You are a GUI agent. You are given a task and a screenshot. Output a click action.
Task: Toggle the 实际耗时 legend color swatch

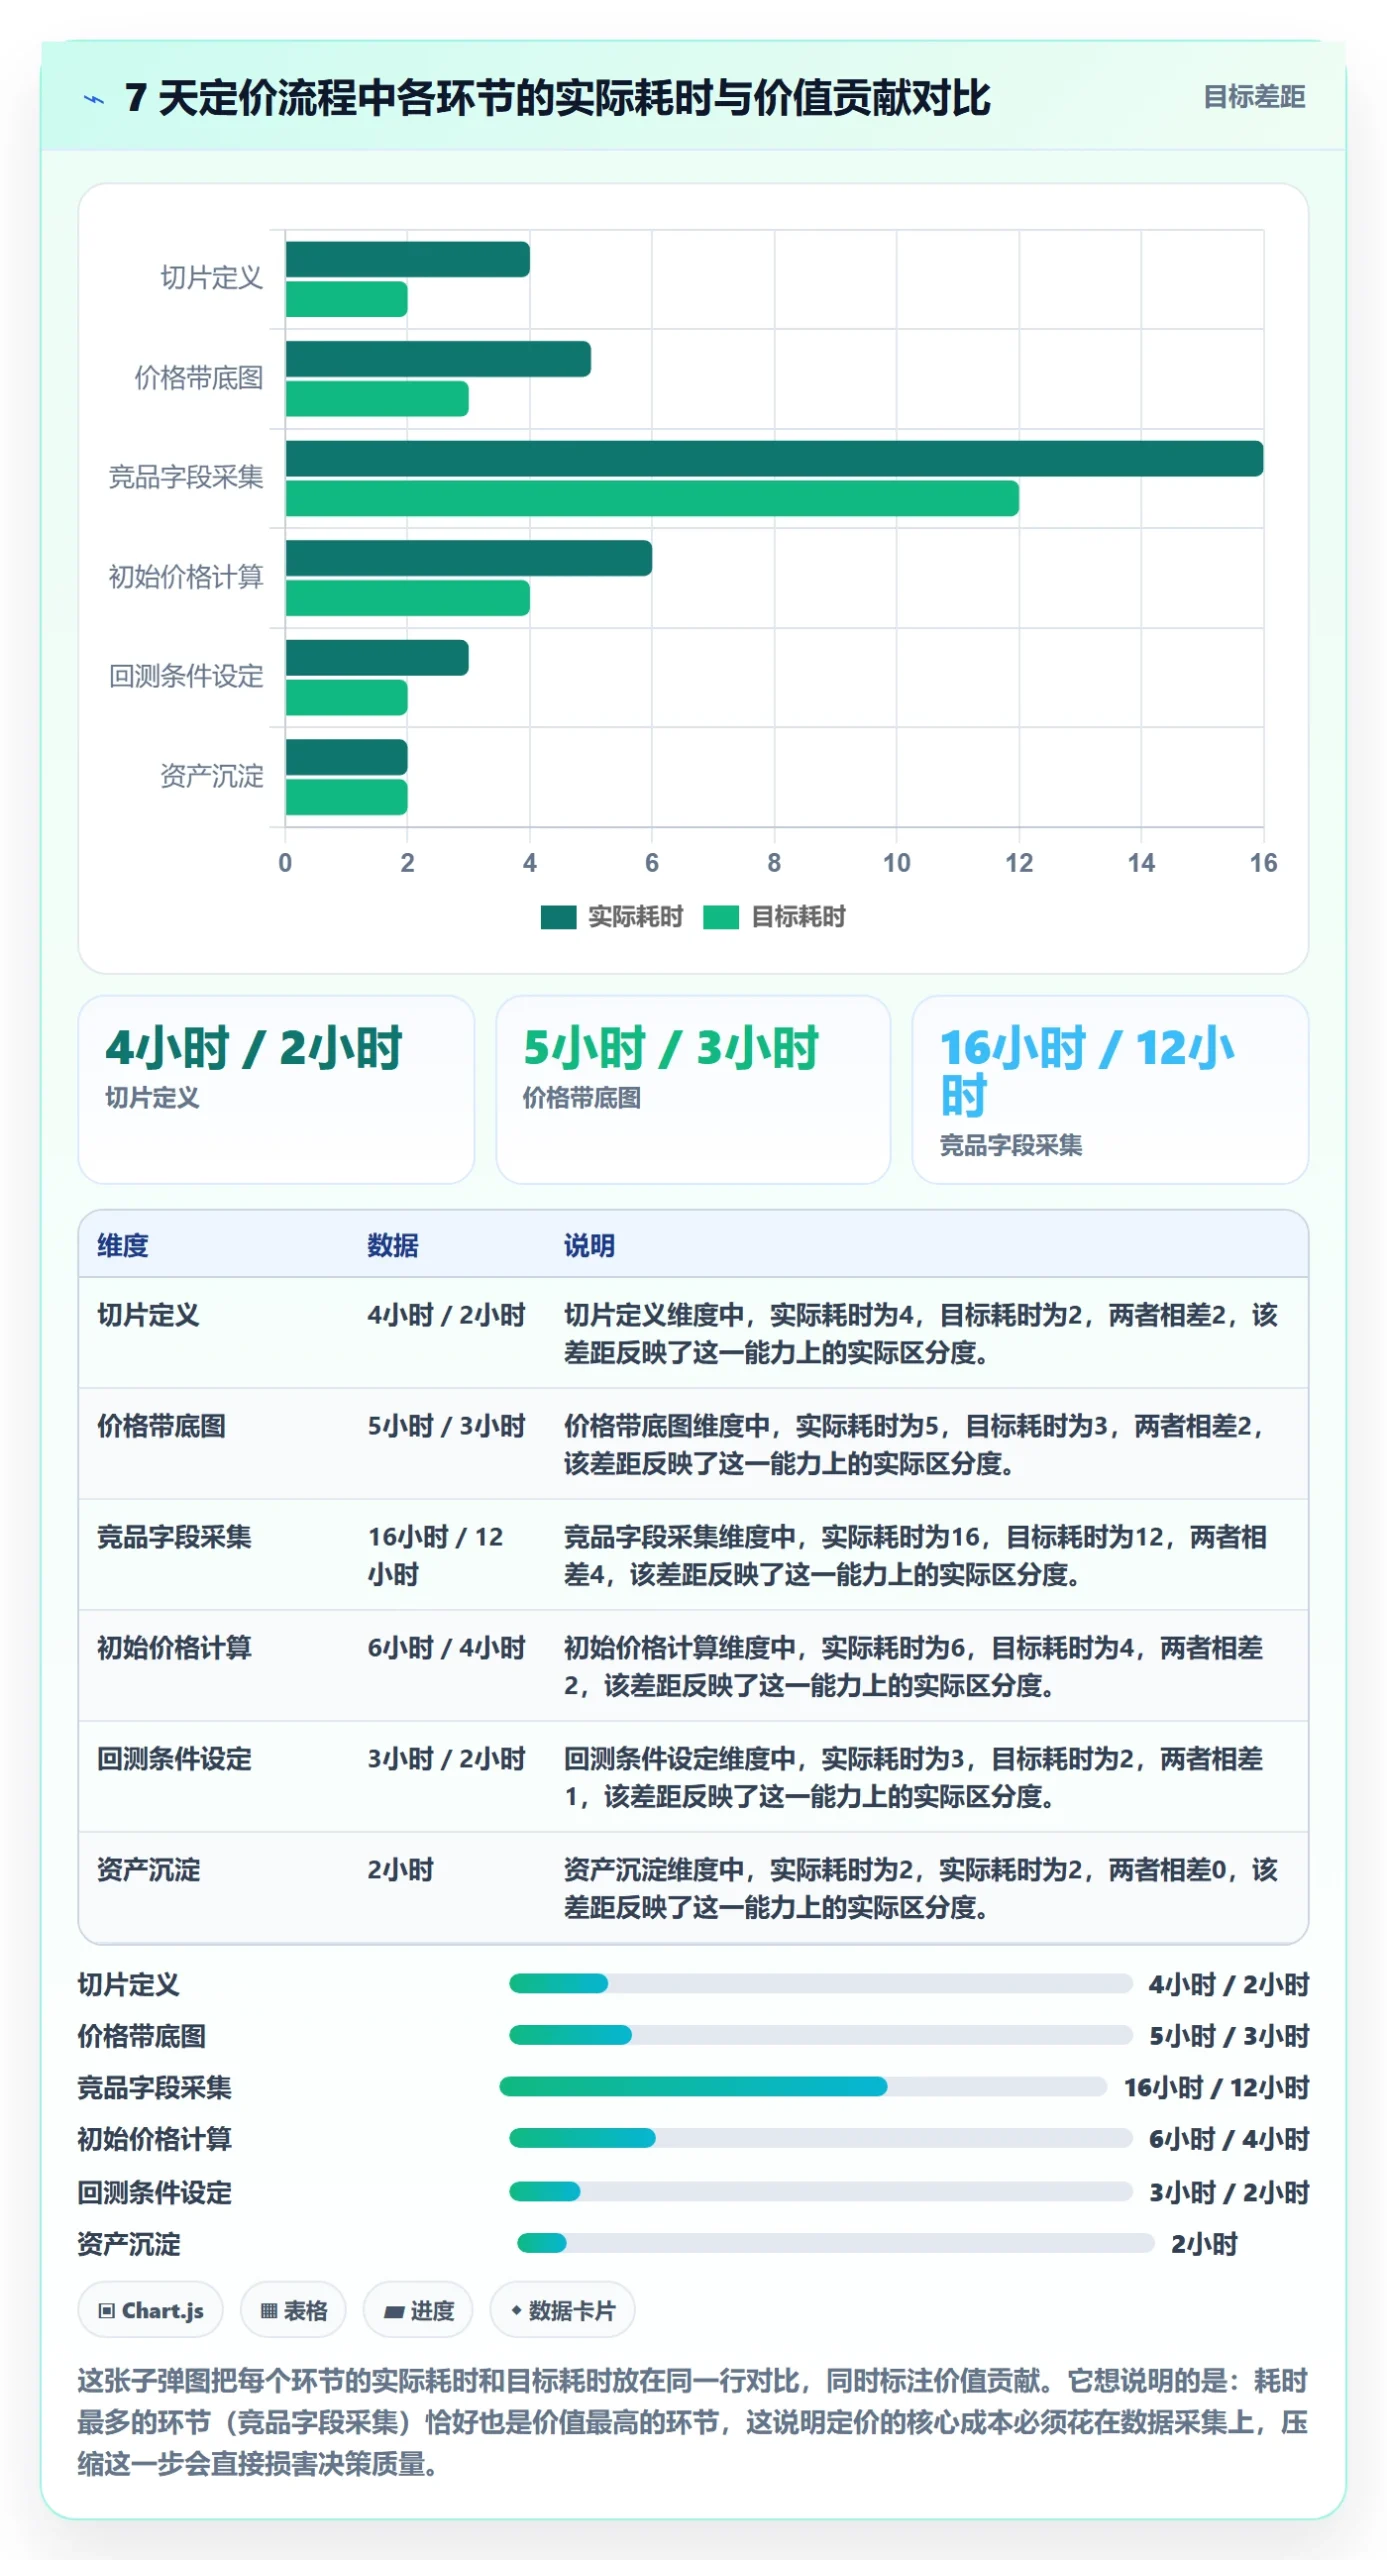[x=558, y=917]
